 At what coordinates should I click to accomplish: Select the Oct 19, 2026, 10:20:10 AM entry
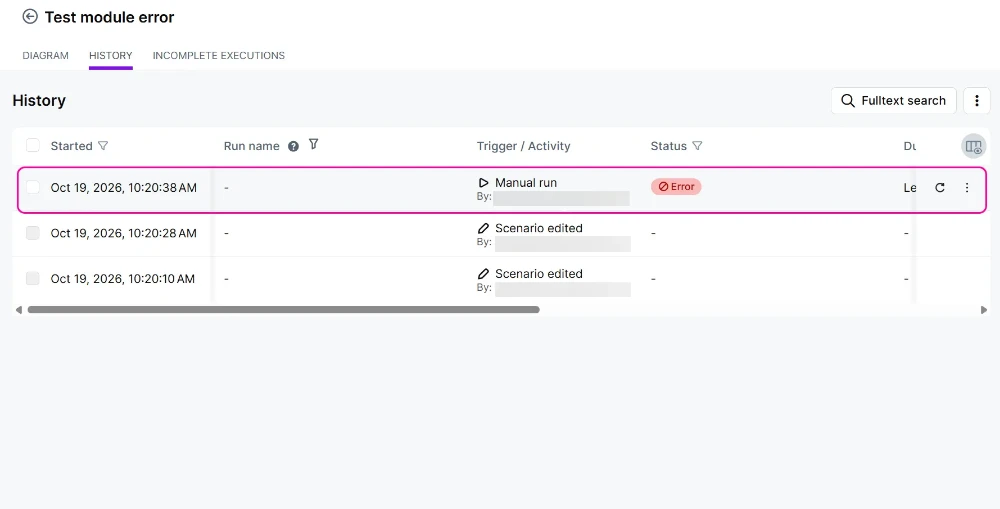tap(122, 279)
